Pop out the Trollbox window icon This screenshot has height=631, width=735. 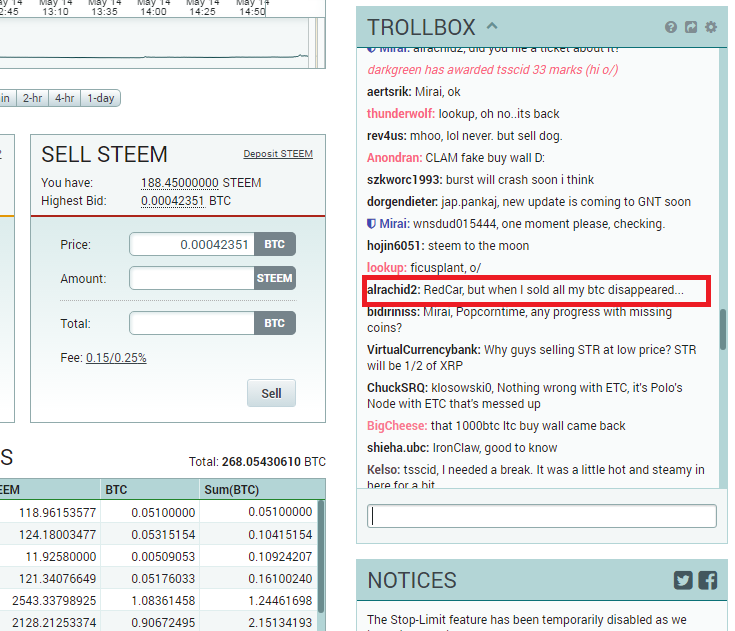[x=691, y=27]
